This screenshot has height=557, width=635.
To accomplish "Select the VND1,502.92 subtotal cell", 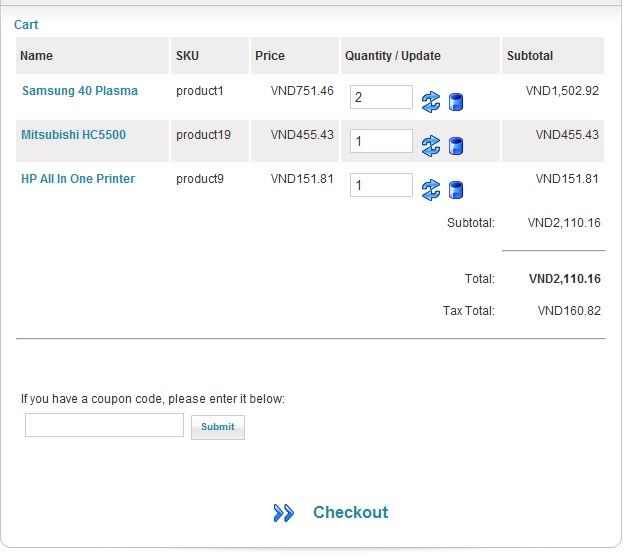I will 562,91.
